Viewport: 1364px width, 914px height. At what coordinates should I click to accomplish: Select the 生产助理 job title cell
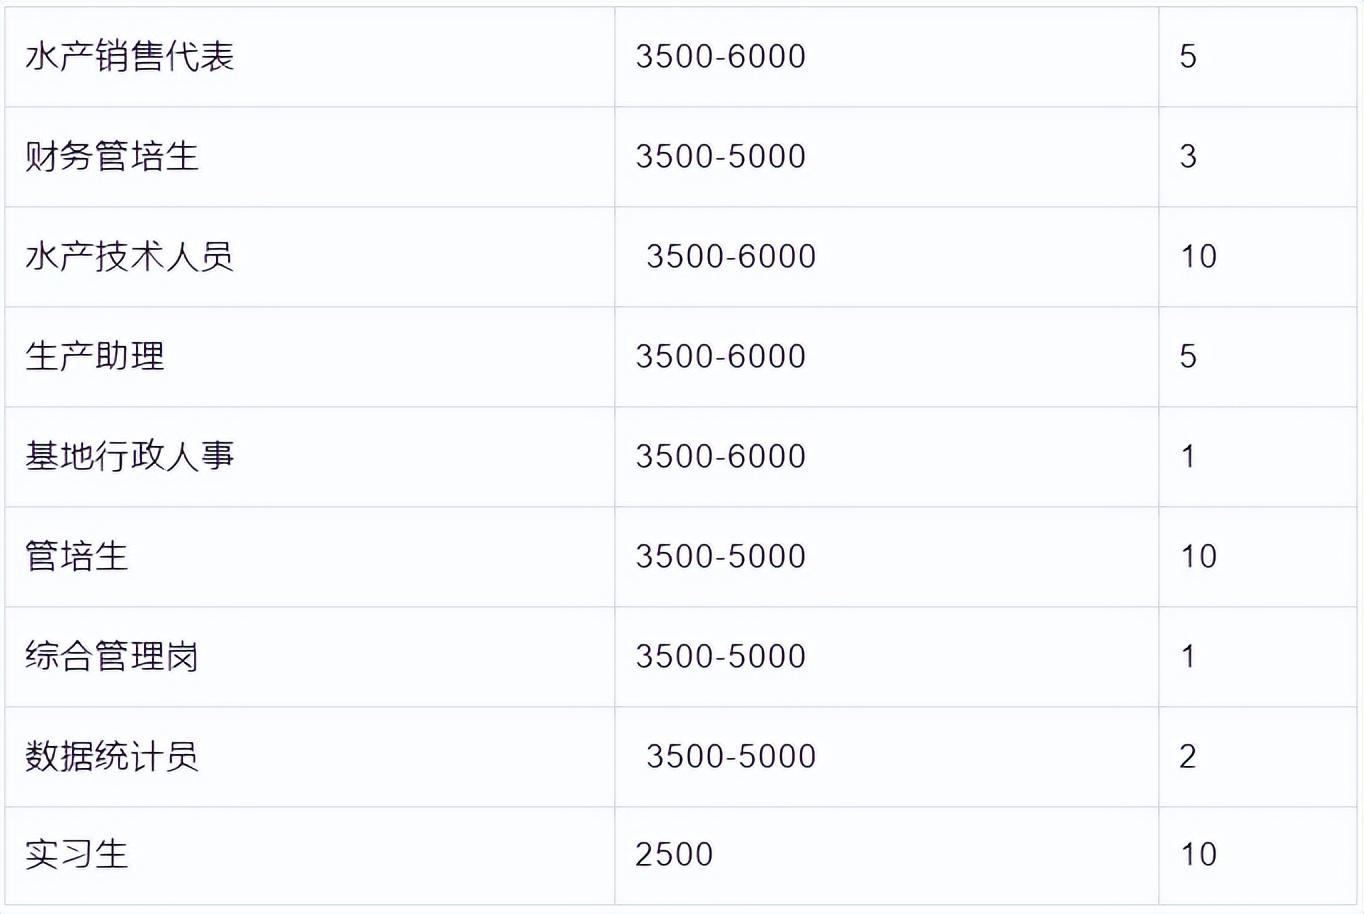(x=95, y=357)
